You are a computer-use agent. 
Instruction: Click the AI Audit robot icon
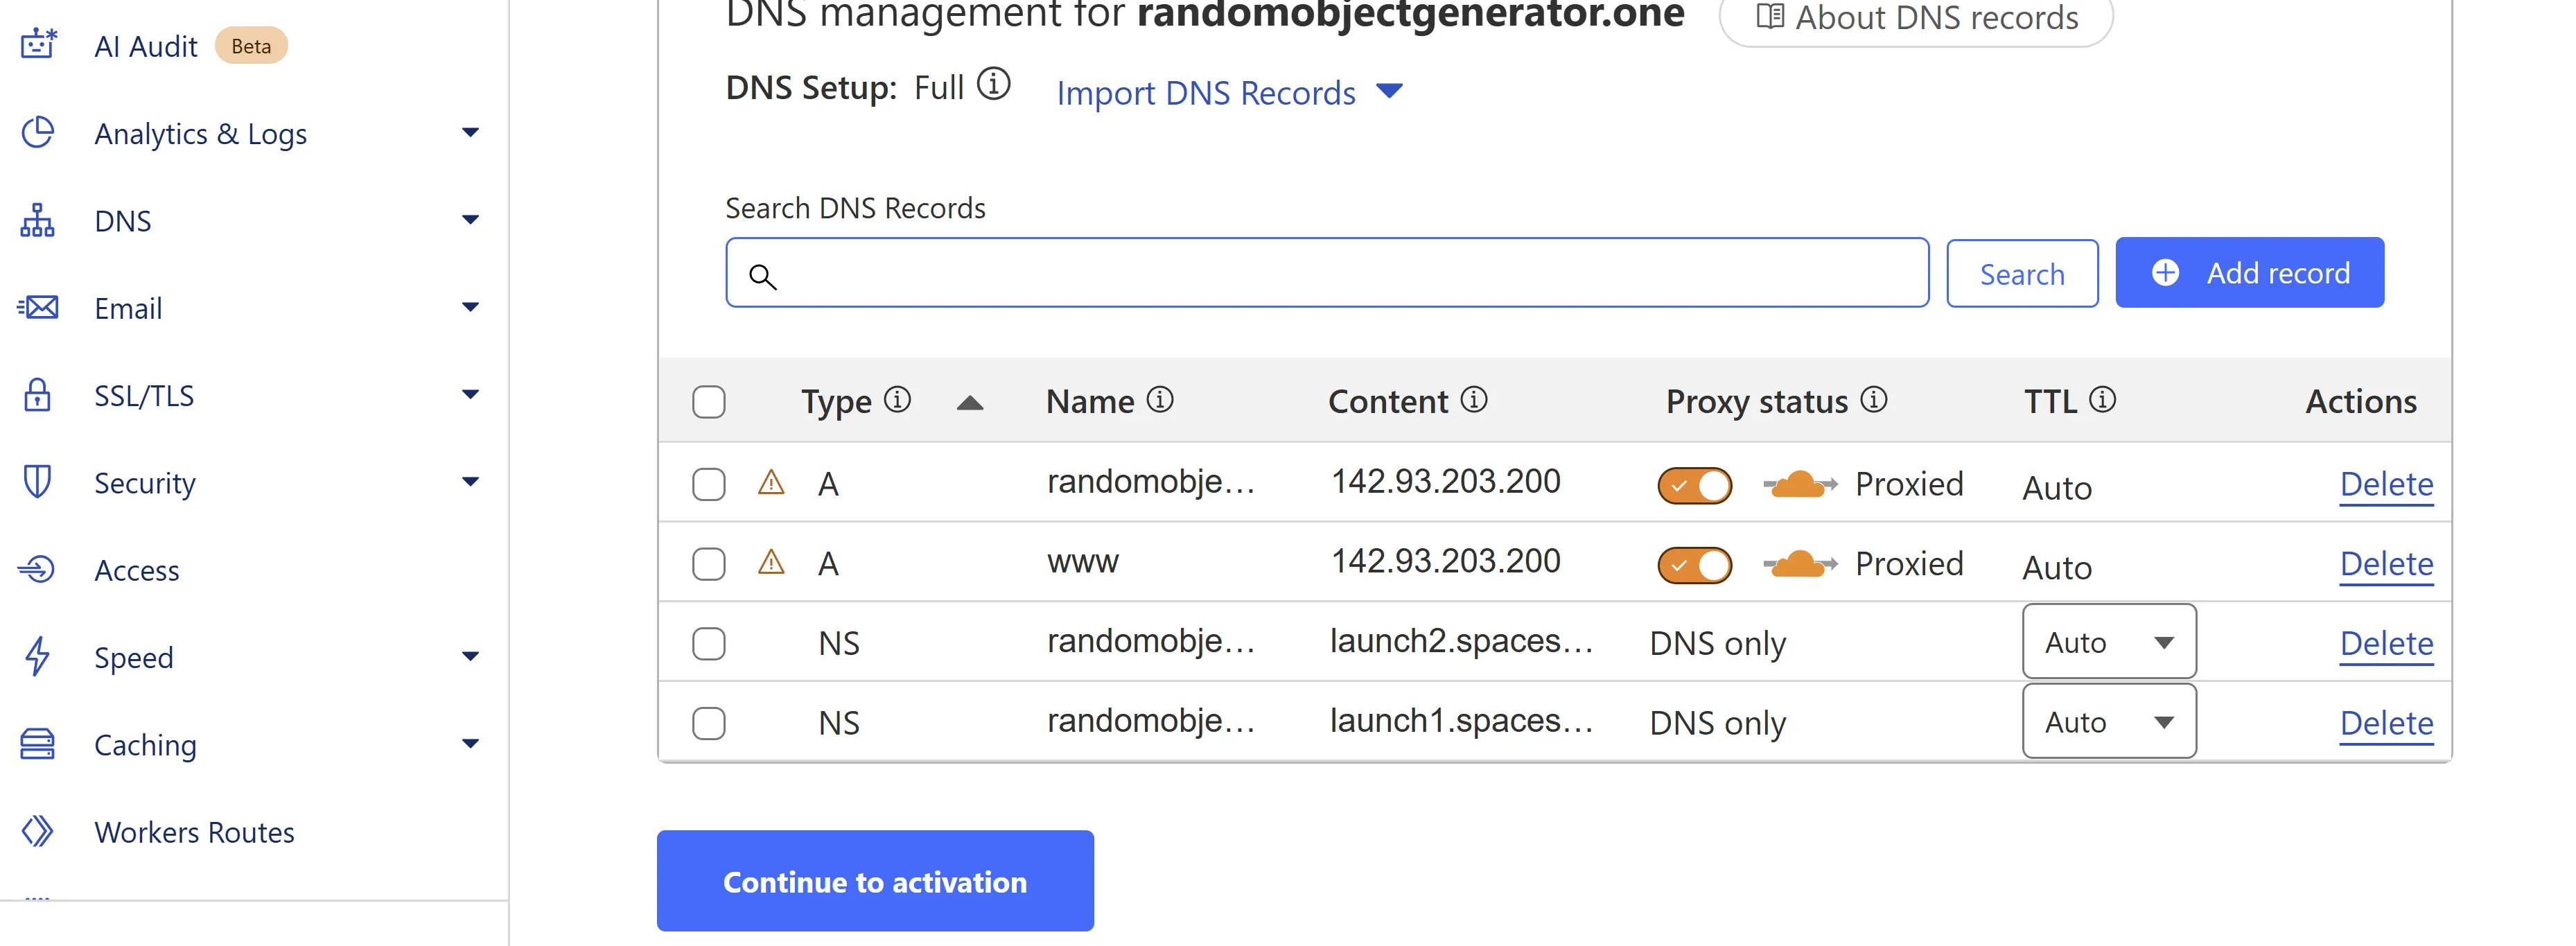pyautogui.click(x=38, y=45)
